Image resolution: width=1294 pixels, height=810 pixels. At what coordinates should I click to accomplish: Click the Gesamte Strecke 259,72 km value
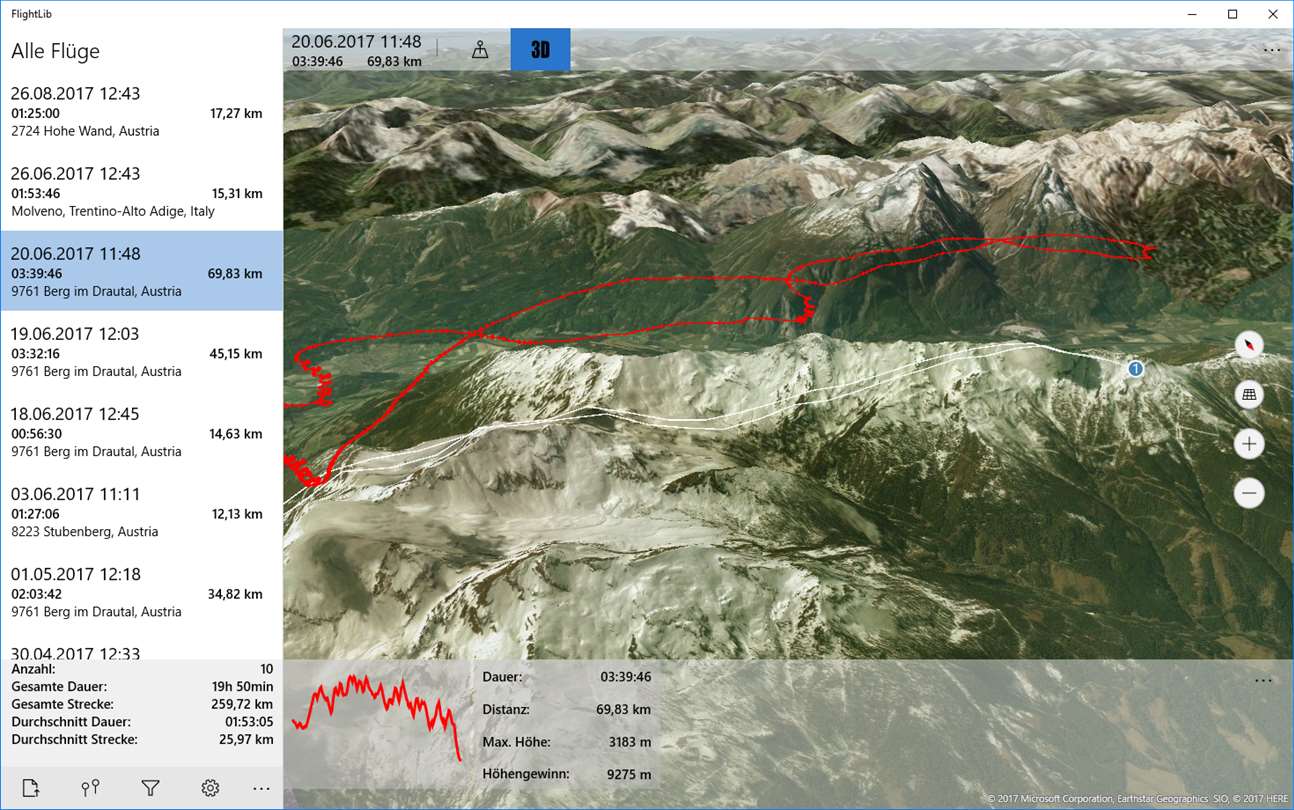tap(241, 704)
